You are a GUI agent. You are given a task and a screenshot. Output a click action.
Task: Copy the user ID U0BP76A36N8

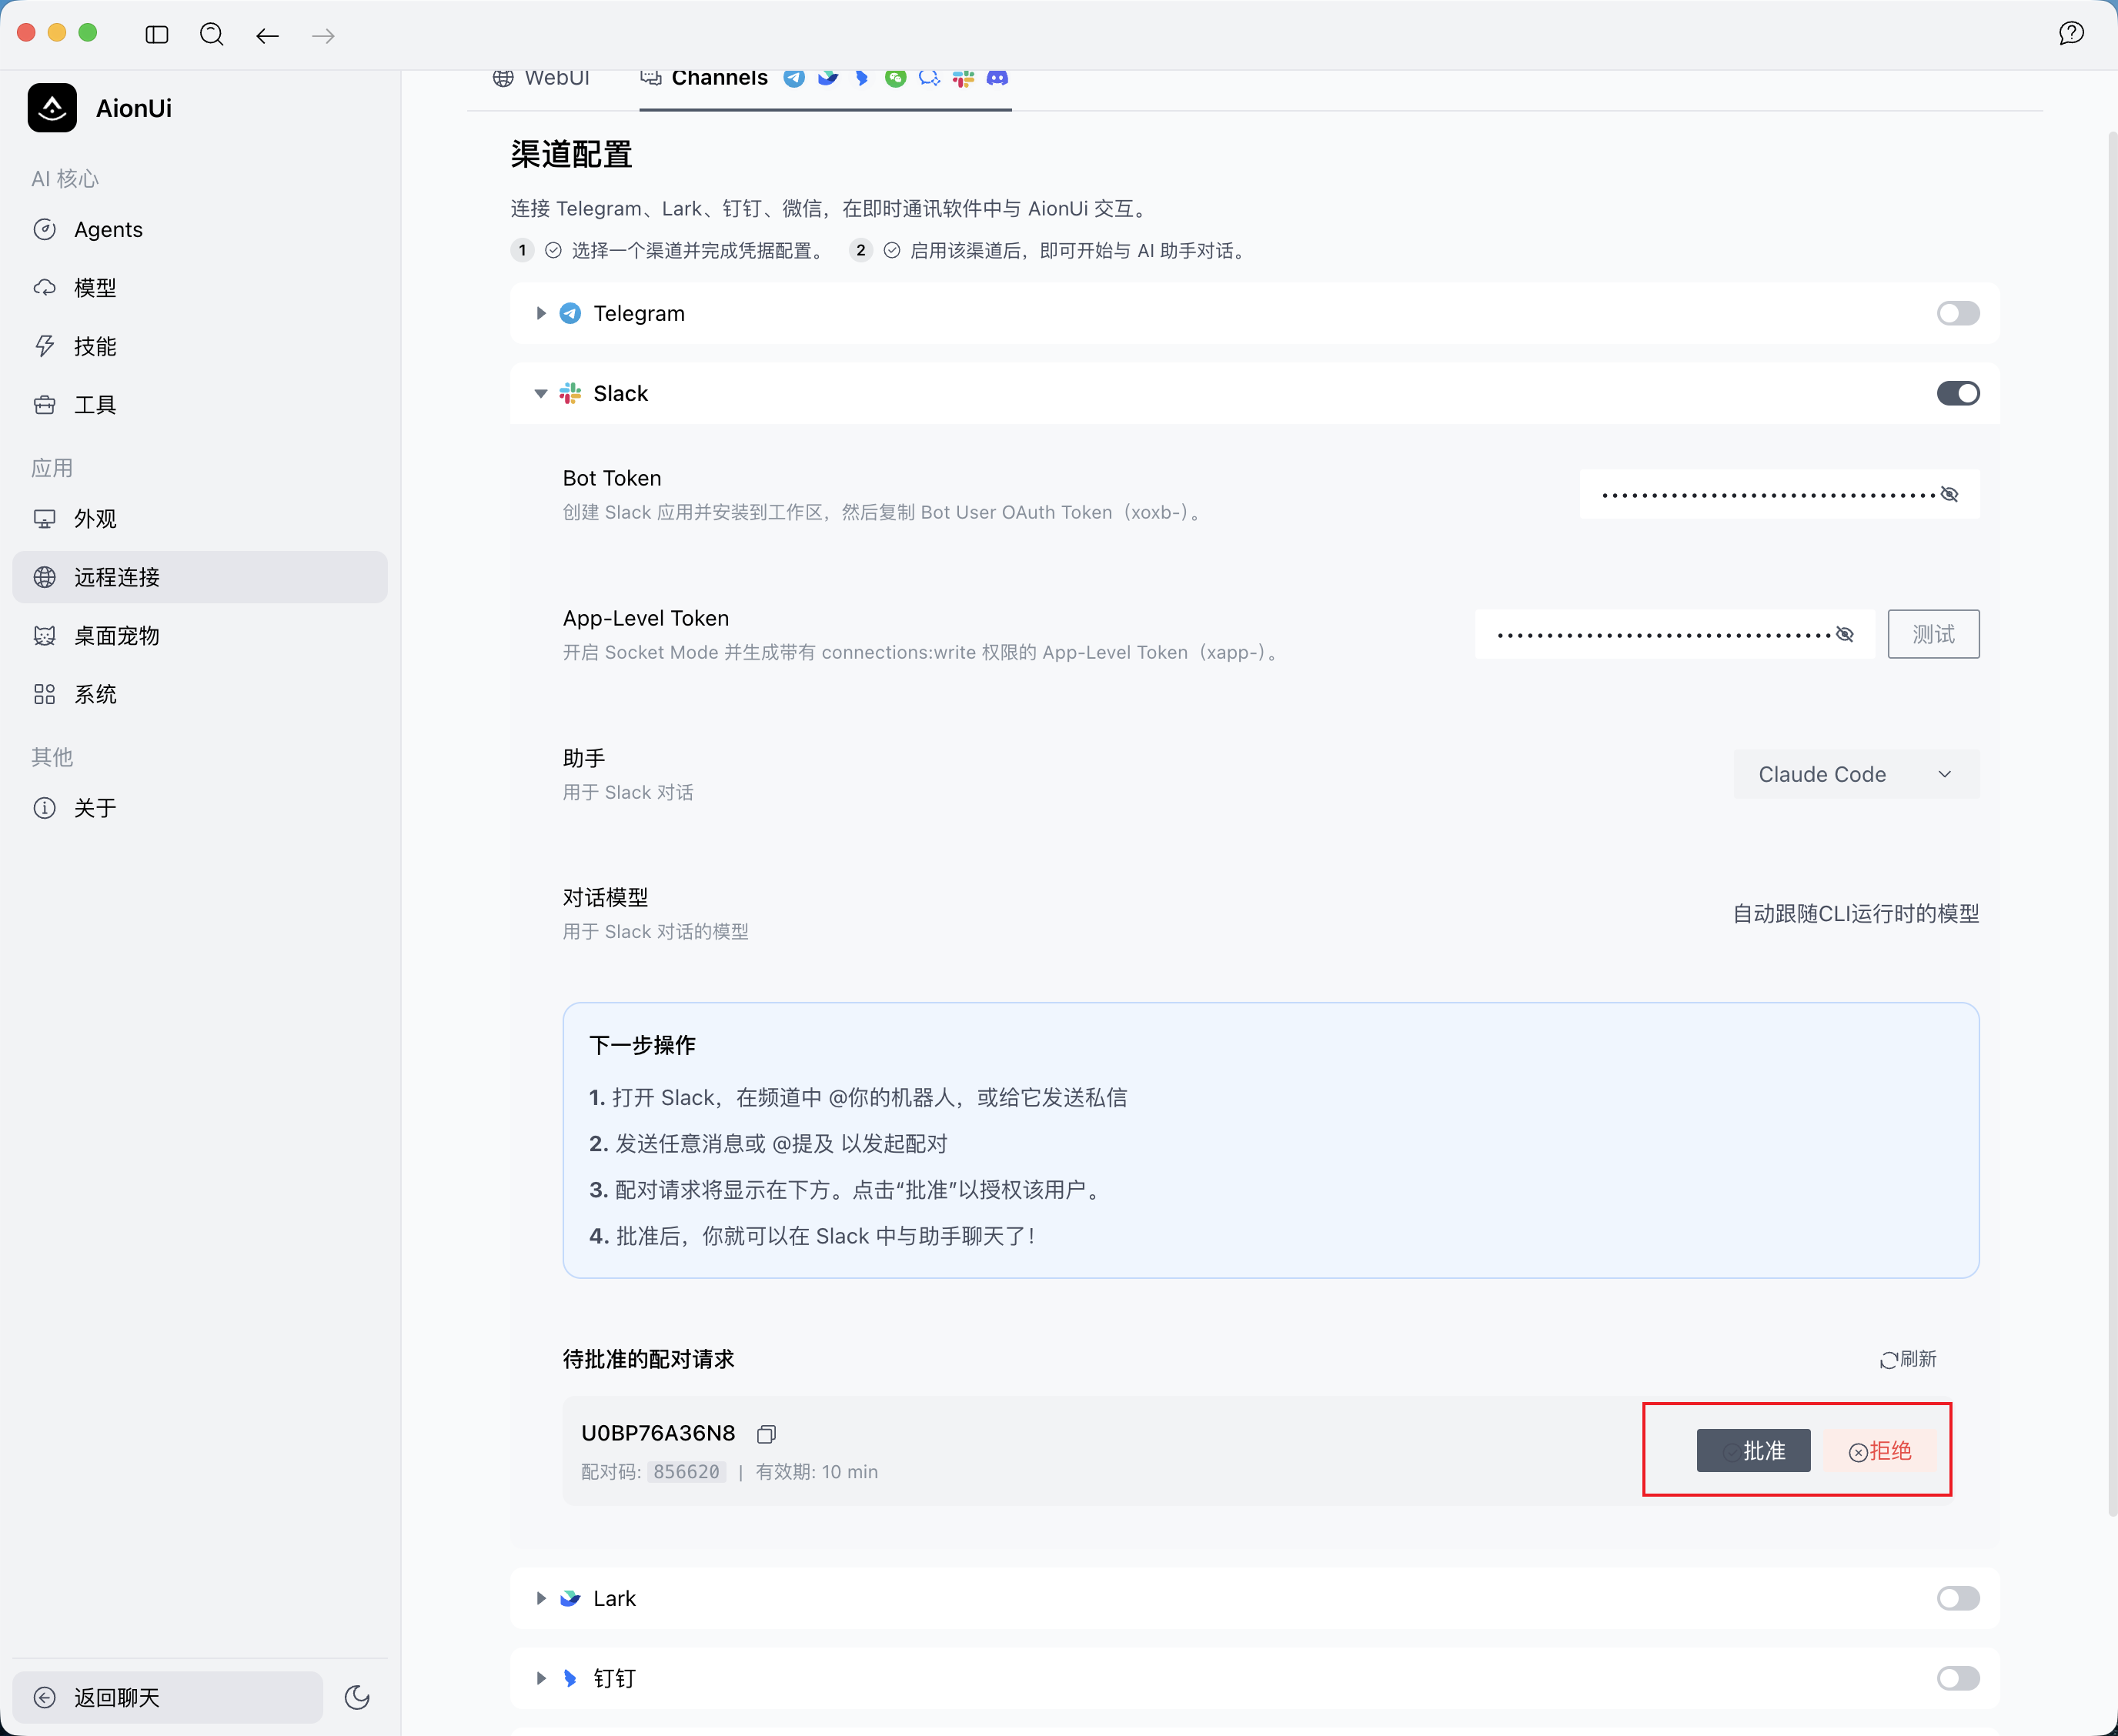[x=766, y=1434]
